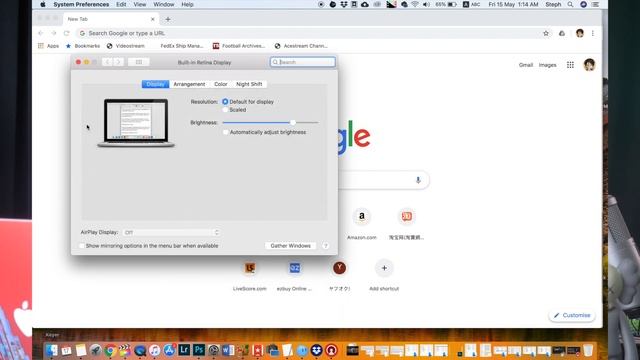
Task: Open QuickTime Player in the Dock
Action: [x=140, y=350]
